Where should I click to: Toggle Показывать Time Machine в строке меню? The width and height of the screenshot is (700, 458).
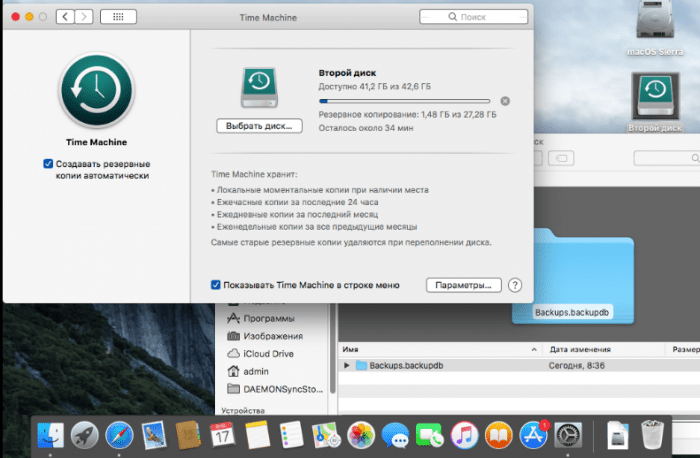tap(216, 285)
